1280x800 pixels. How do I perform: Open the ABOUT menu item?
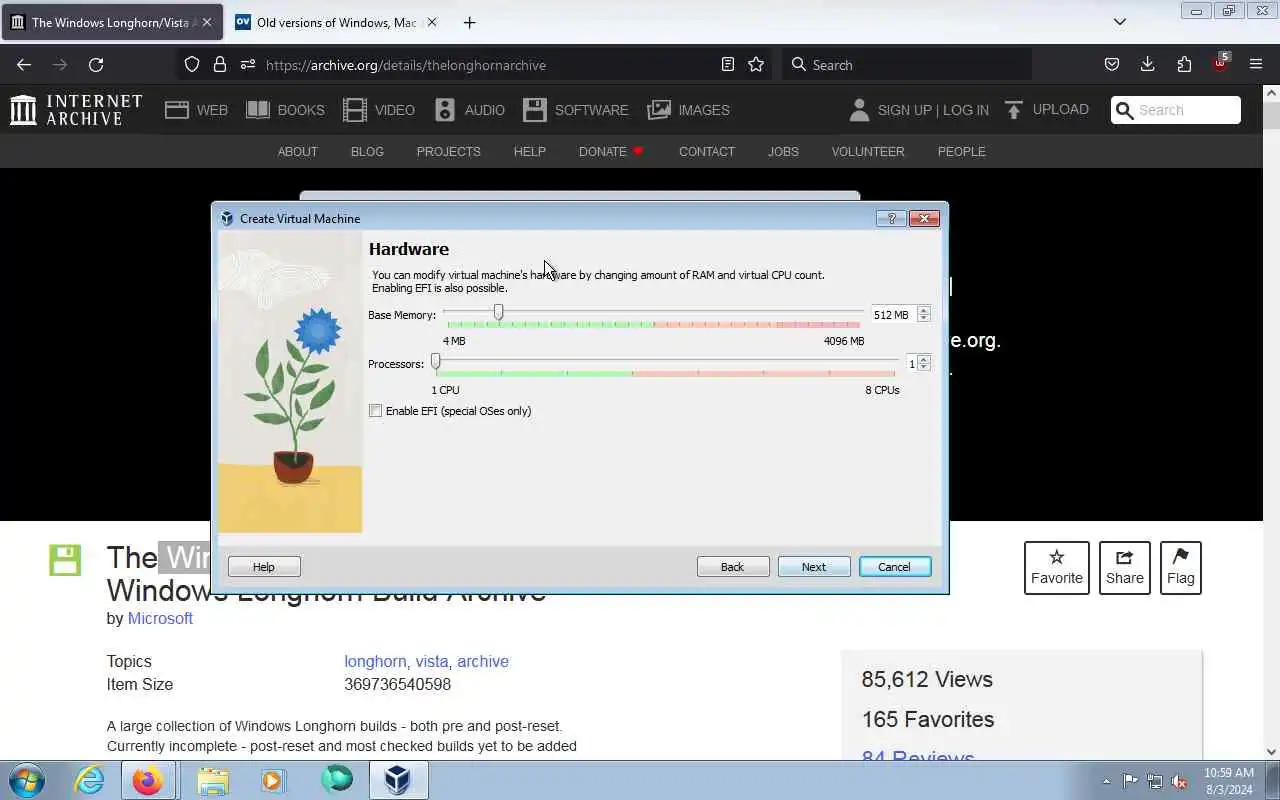tap(297, 152)
